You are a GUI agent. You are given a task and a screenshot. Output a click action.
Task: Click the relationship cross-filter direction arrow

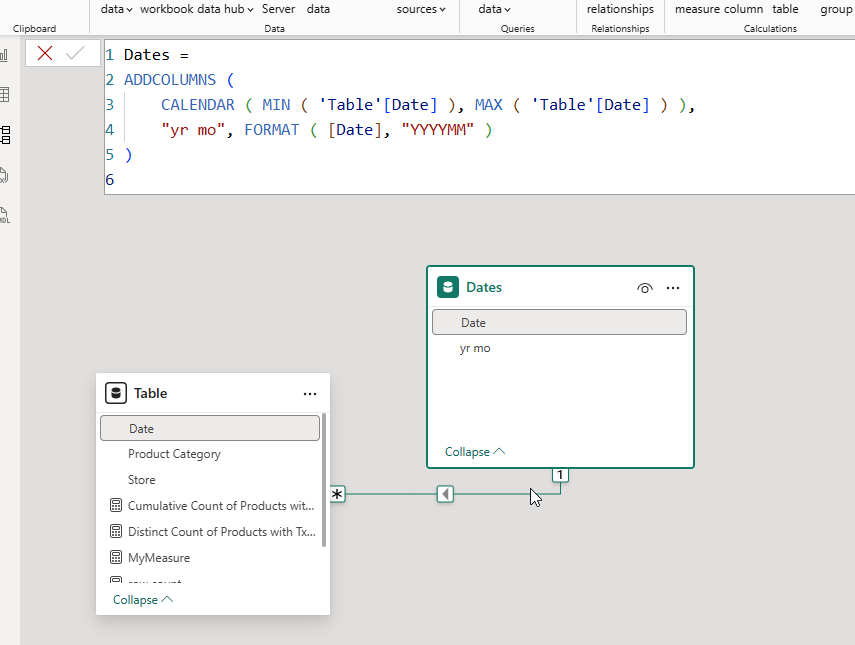coord(445,494)
